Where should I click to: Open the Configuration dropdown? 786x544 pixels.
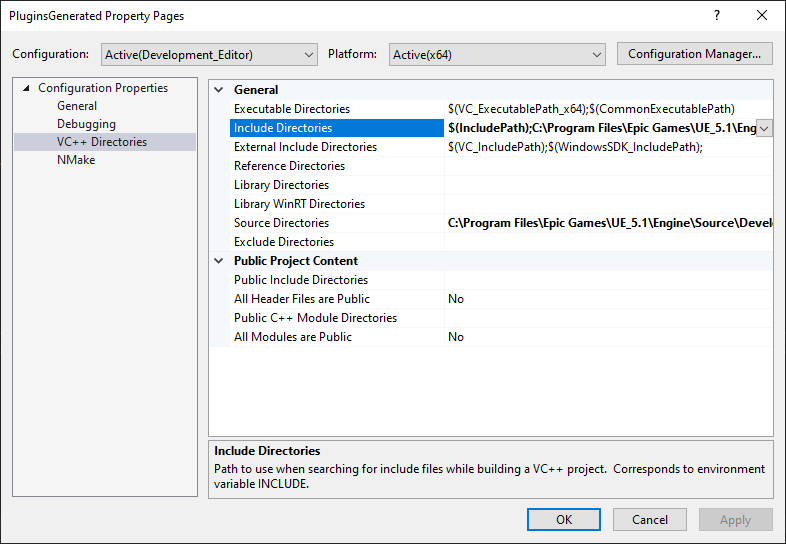(209, 55)
